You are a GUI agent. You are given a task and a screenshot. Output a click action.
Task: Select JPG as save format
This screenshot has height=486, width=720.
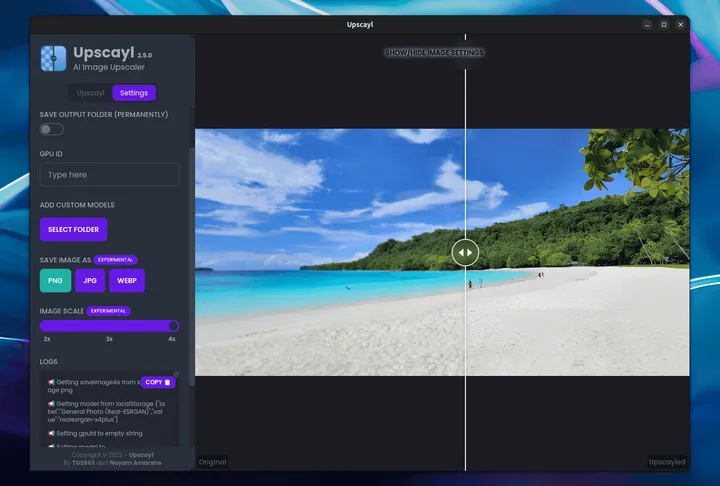point(90,281)
